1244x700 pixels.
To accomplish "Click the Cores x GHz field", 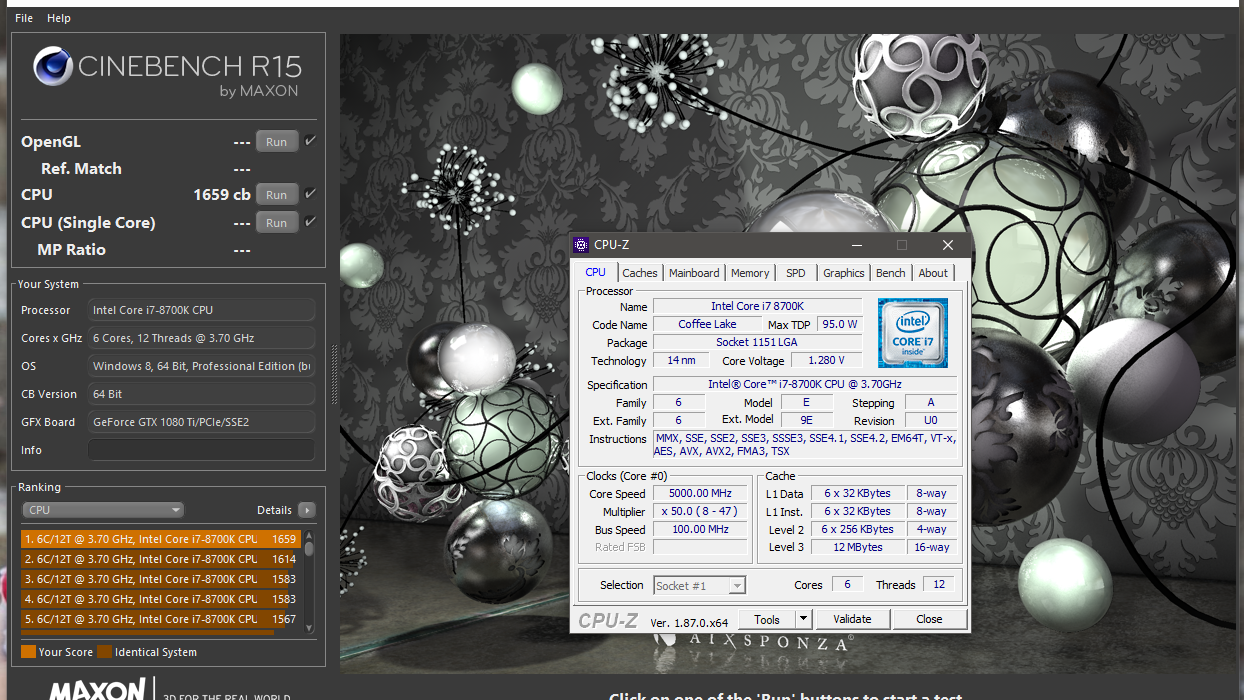I will pos(201,338).
